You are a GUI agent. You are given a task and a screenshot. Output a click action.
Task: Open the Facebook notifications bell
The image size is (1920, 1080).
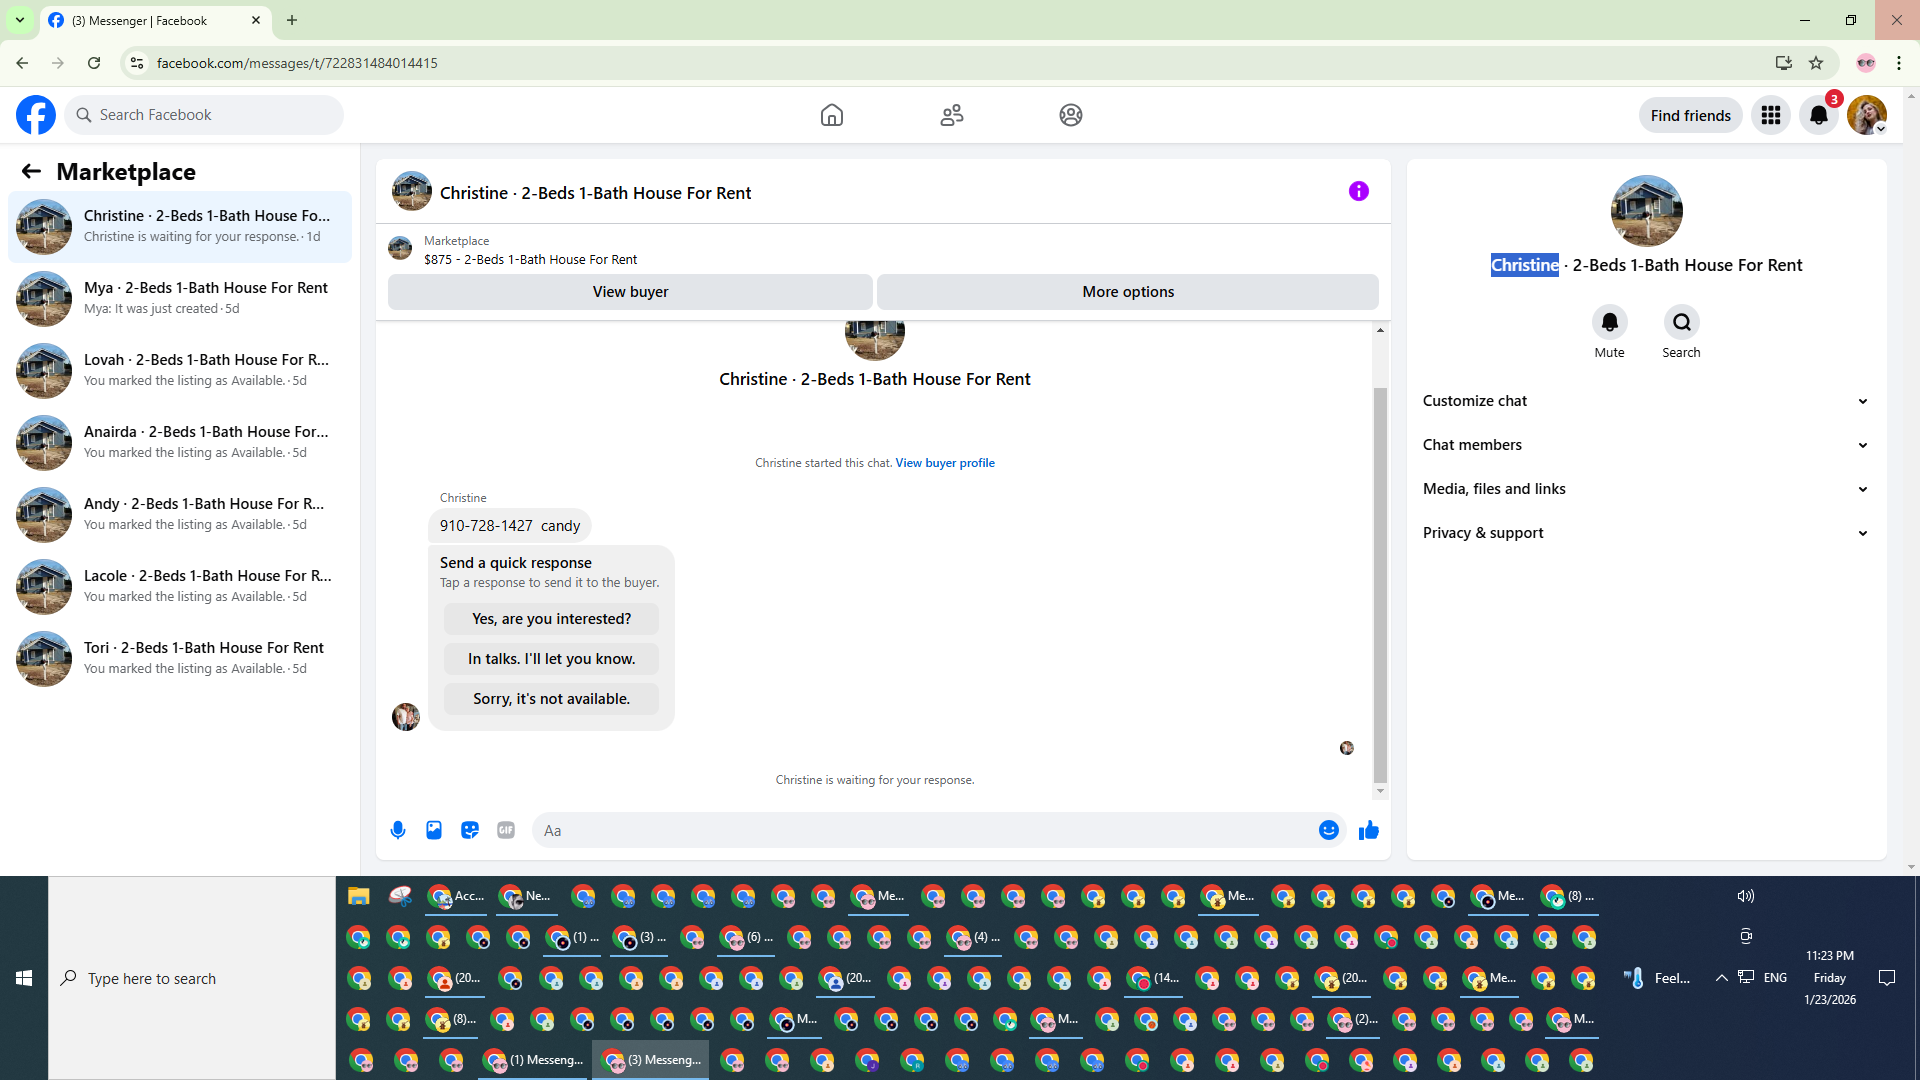click(1819, 115)
